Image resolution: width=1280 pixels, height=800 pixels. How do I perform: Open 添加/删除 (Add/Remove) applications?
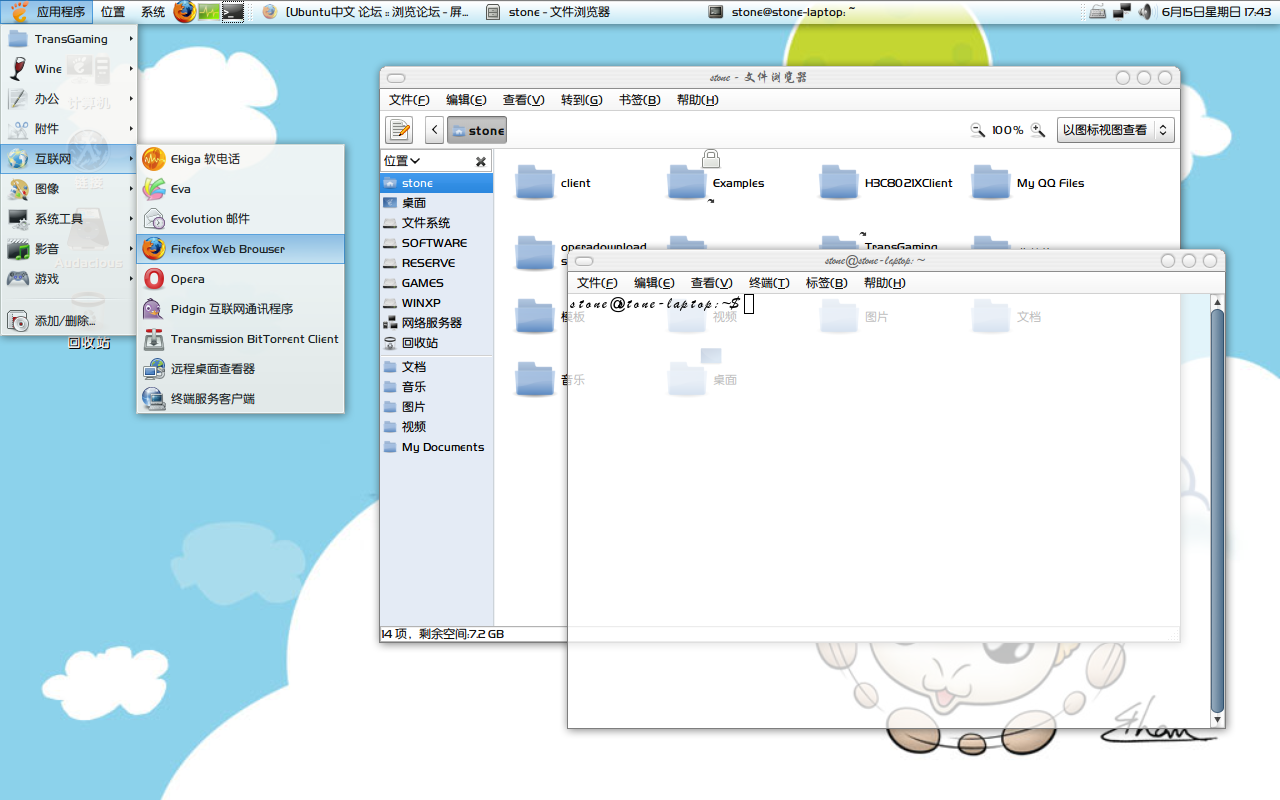pos(70,321)
